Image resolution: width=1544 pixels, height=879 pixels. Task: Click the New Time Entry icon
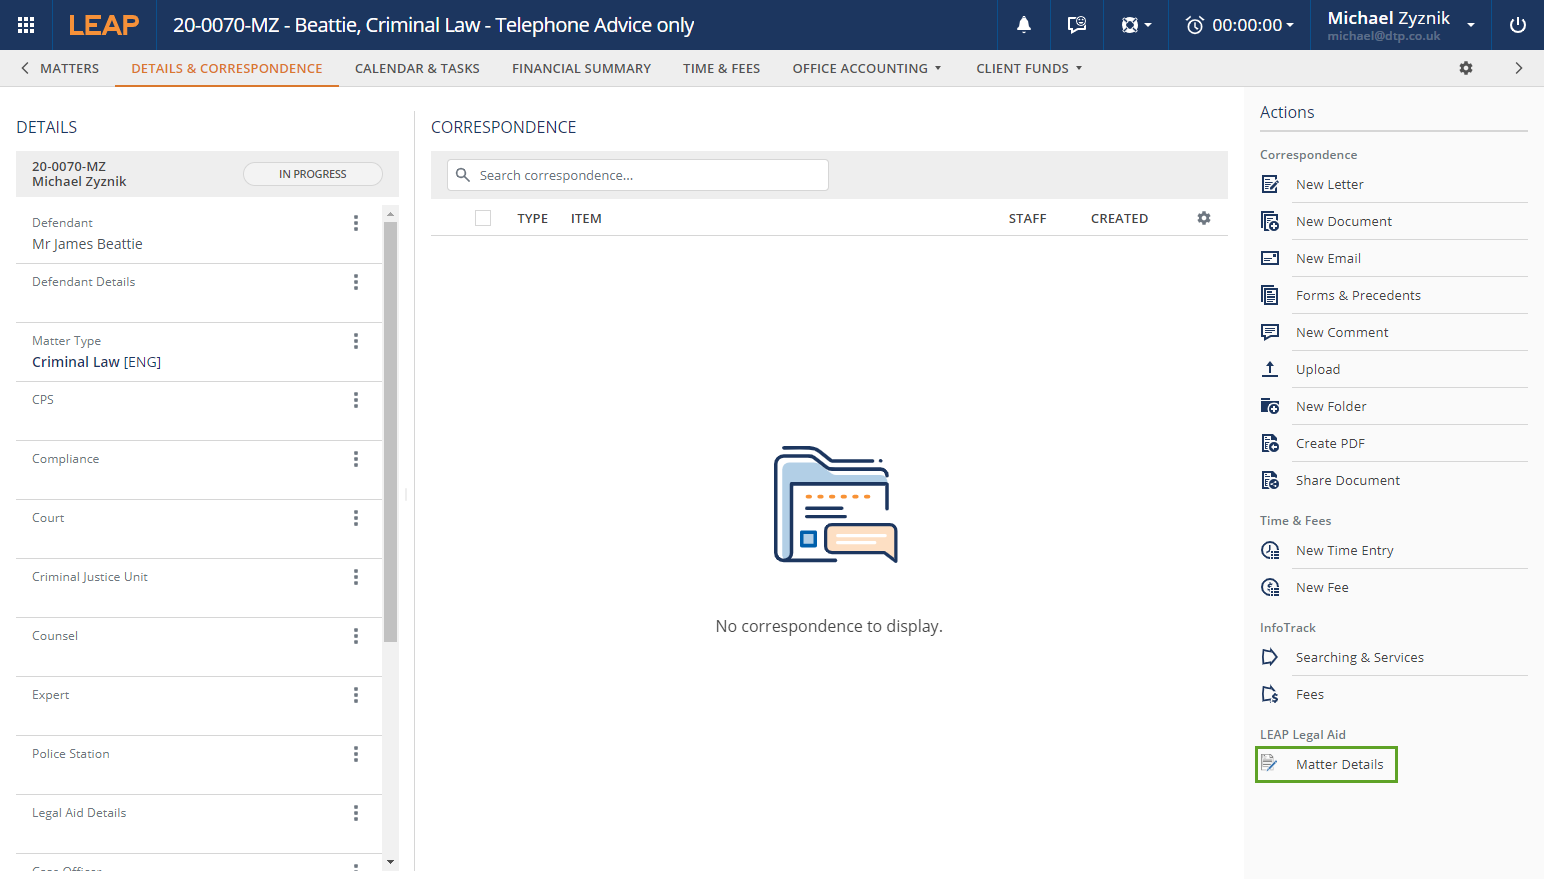(1270, 550)
